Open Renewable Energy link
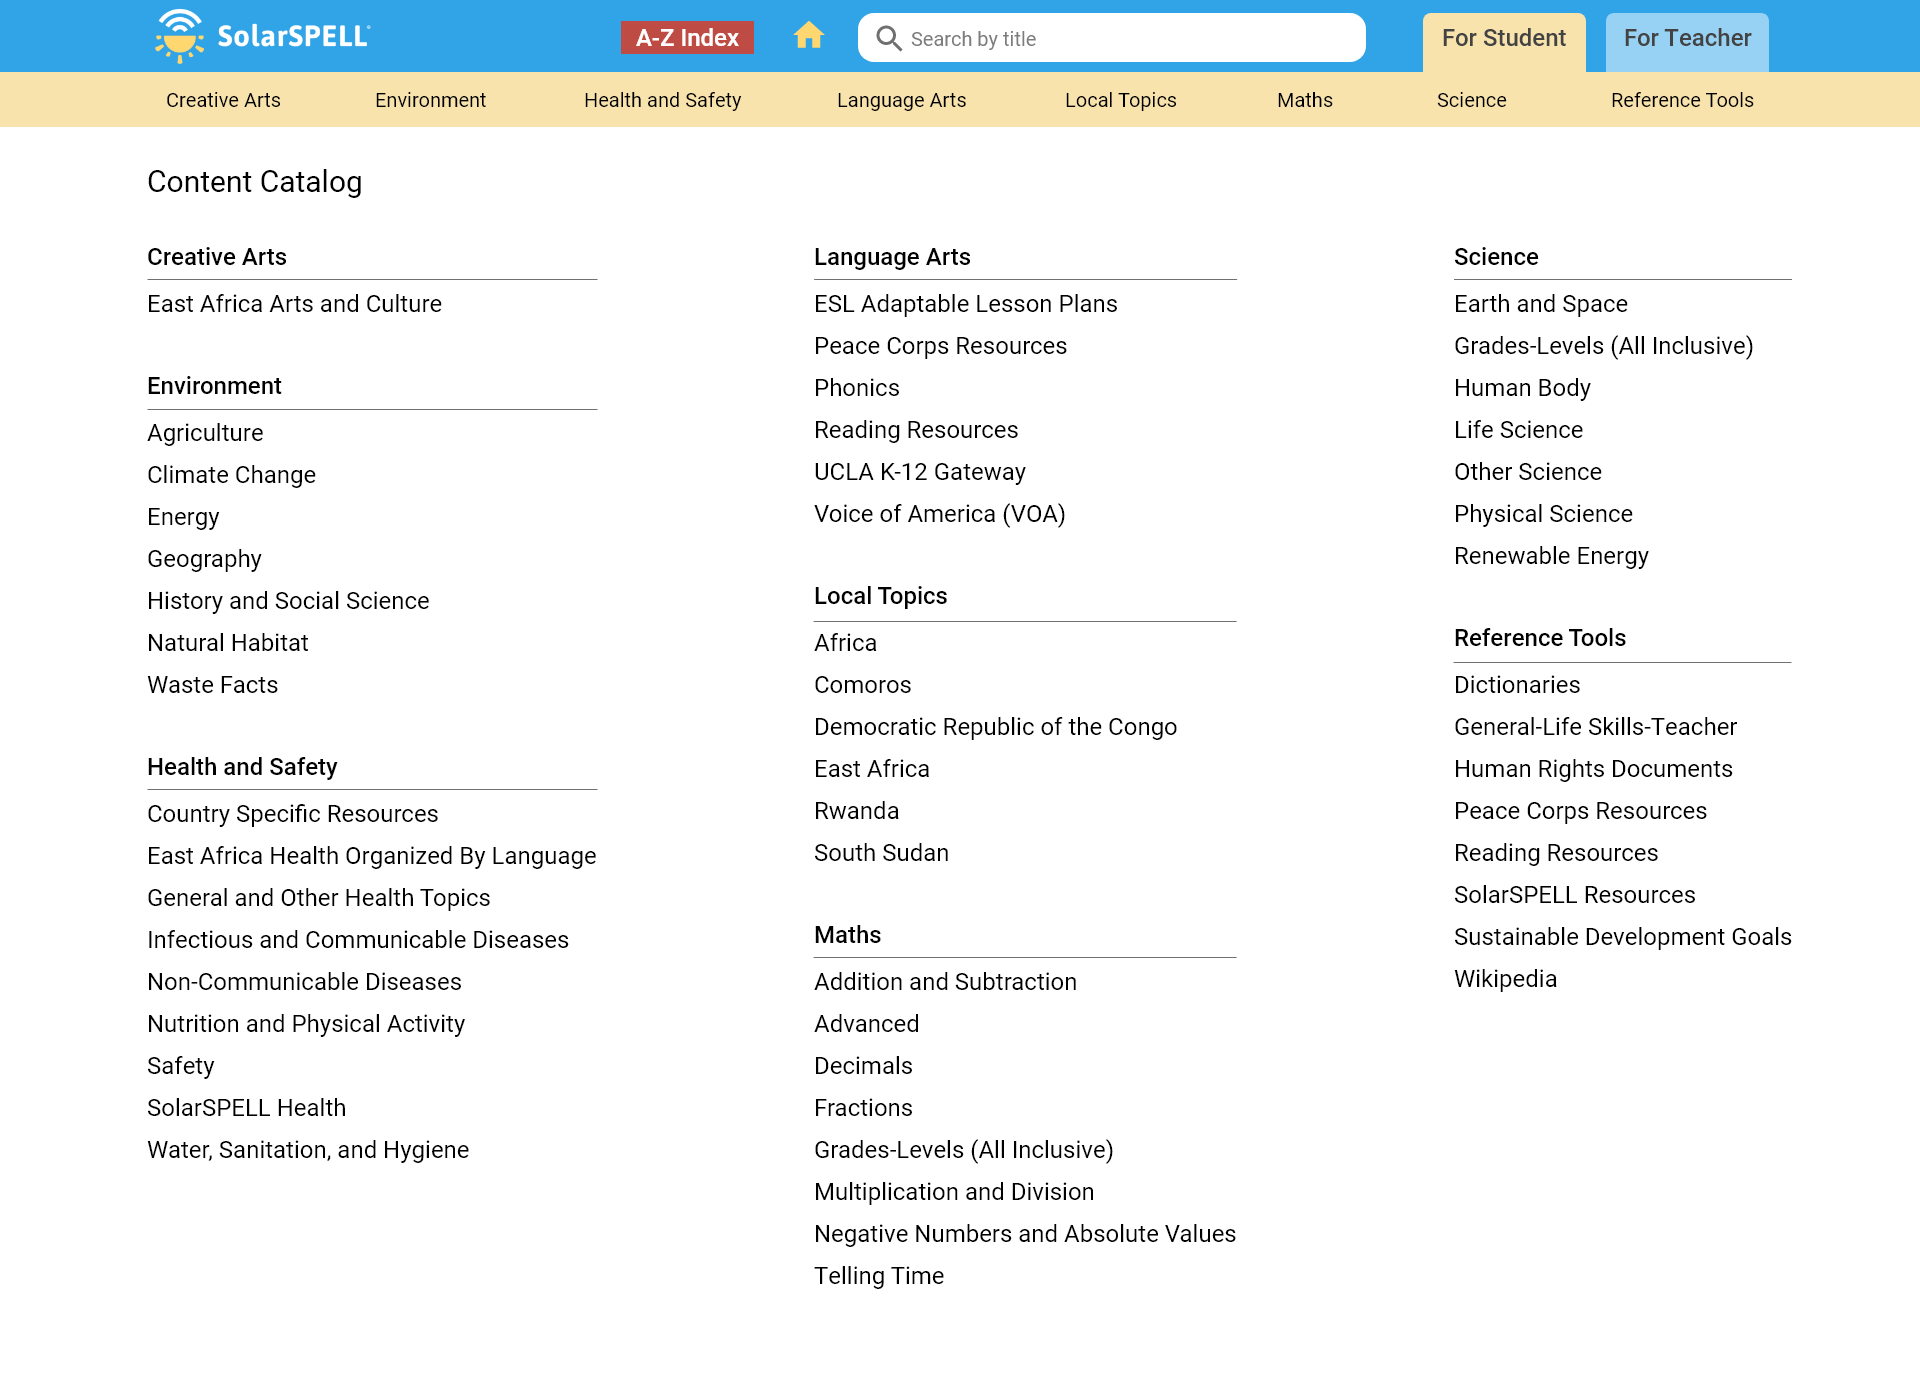Screen dimensions: 1920x1395 [x=1551, y=556]
